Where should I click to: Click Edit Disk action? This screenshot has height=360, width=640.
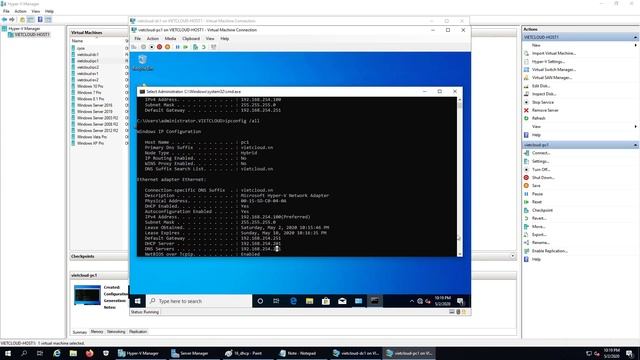541,86
